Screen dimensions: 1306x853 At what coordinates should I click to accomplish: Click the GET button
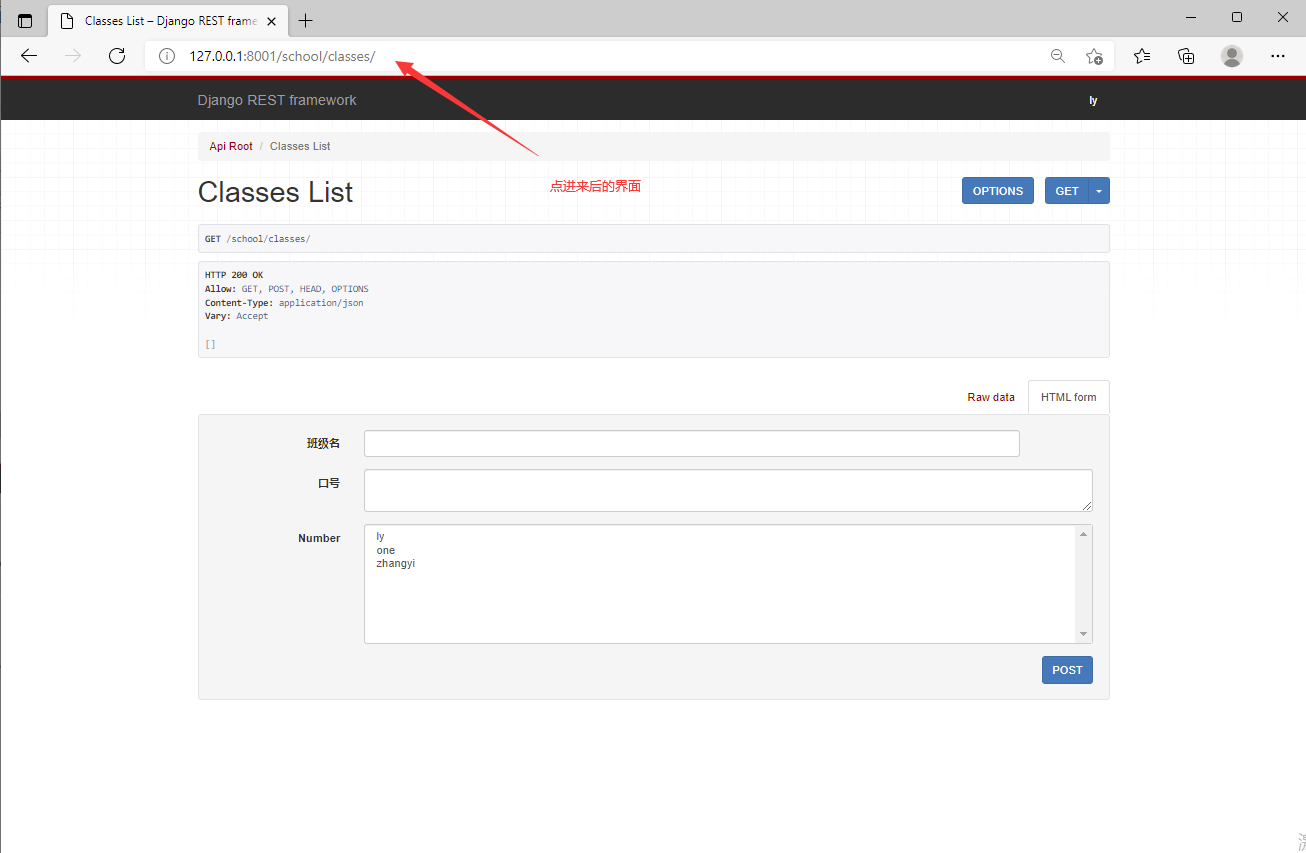tap(1067, 191)
